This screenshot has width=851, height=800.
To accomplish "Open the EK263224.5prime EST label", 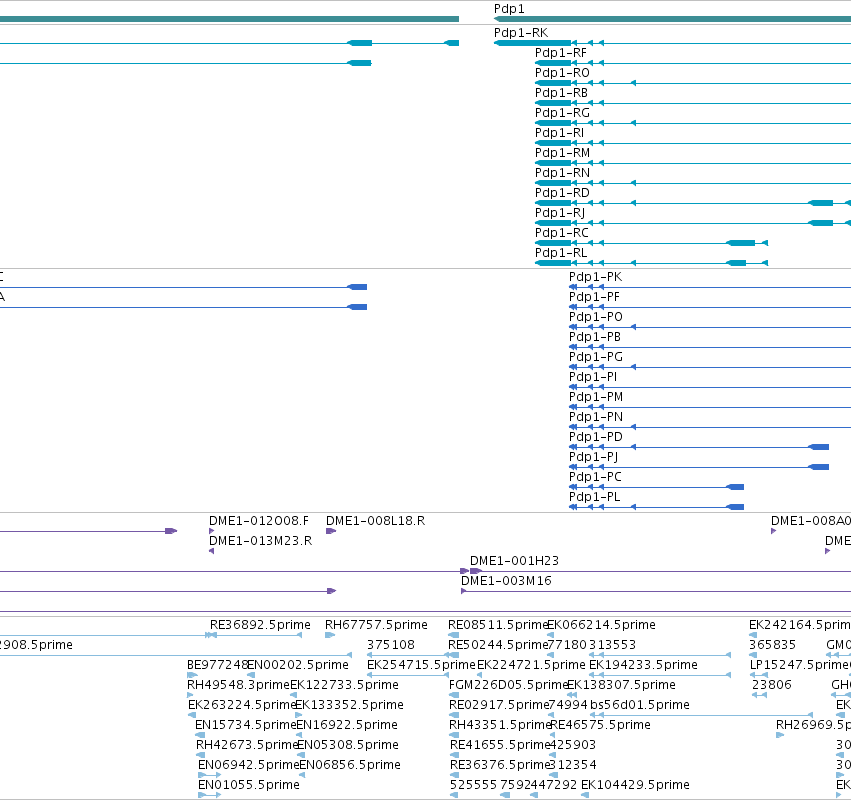I will (243, 706).
